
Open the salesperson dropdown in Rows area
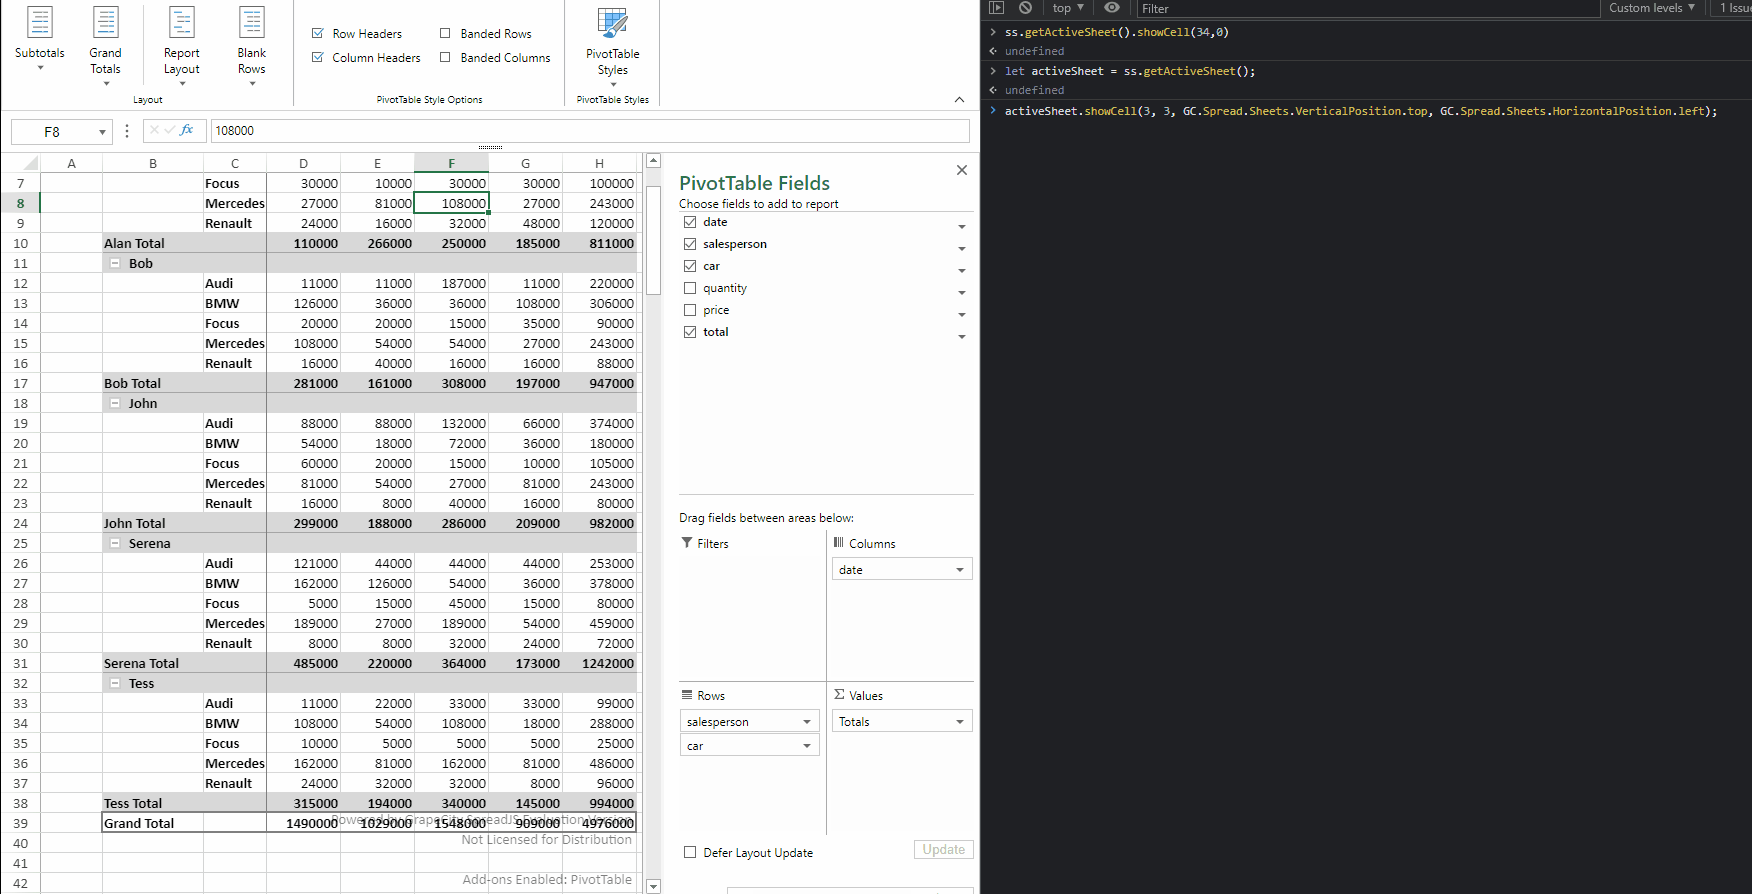[x=806, y=722]
